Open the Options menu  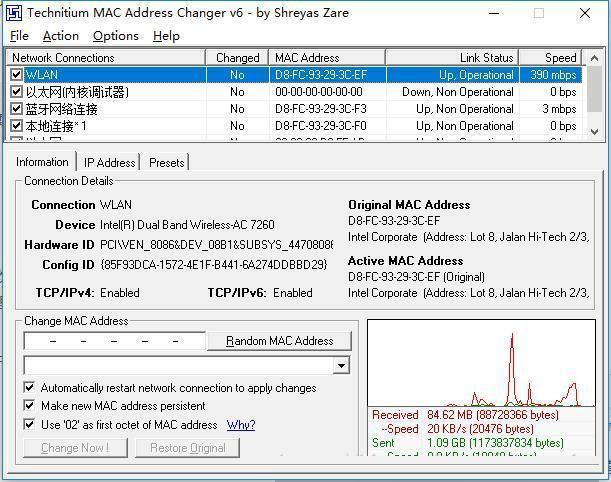click(116, 36)
